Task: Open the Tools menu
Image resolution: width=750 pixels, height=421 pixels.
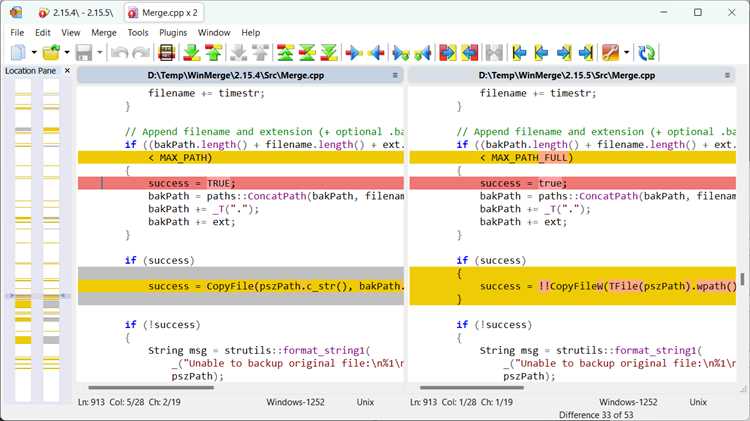Action: point(138,33)
